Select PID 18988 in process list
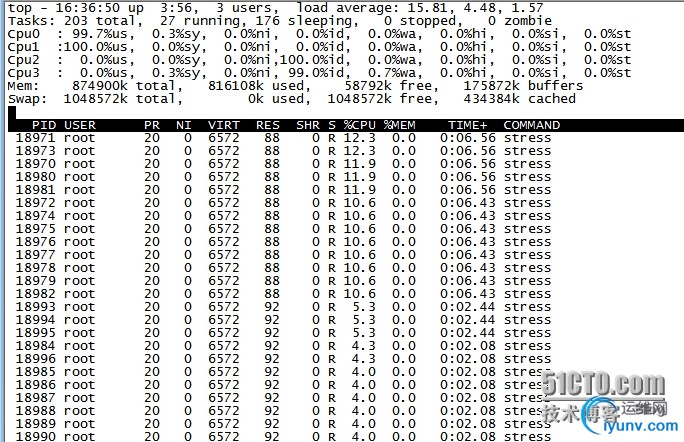 pos(36,411)
